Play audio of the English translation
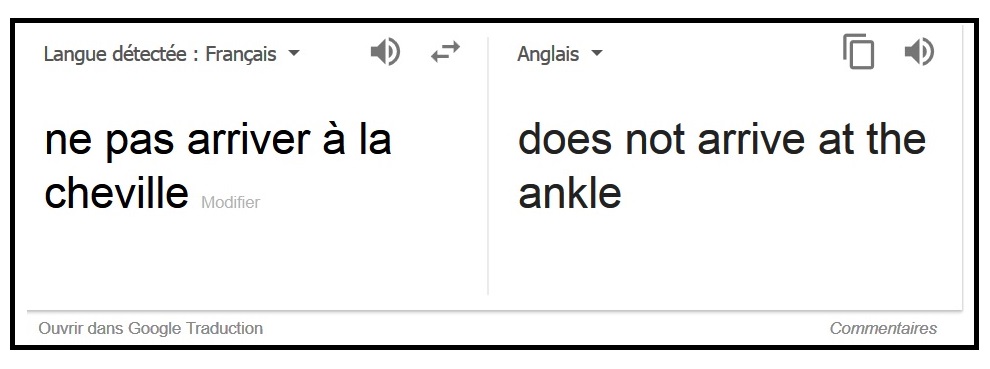This screenshot has width=990, height=369. coord(919,52)
